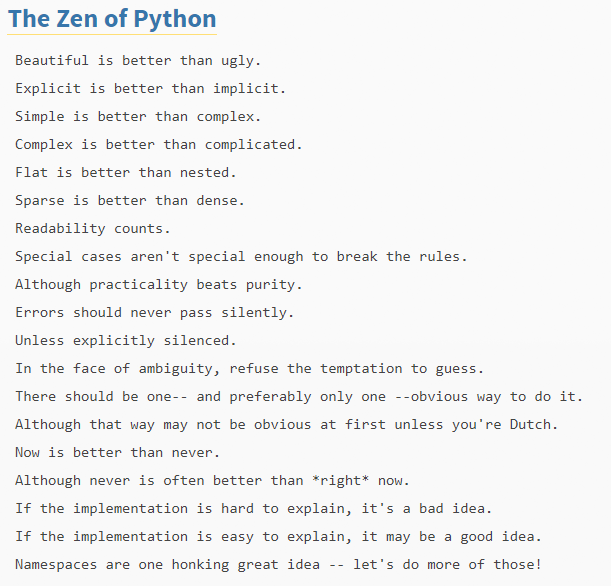Click the line starting "In the face of ambiguity"
The height and width of the screenshot is (586, 611).
click(249, 368)
